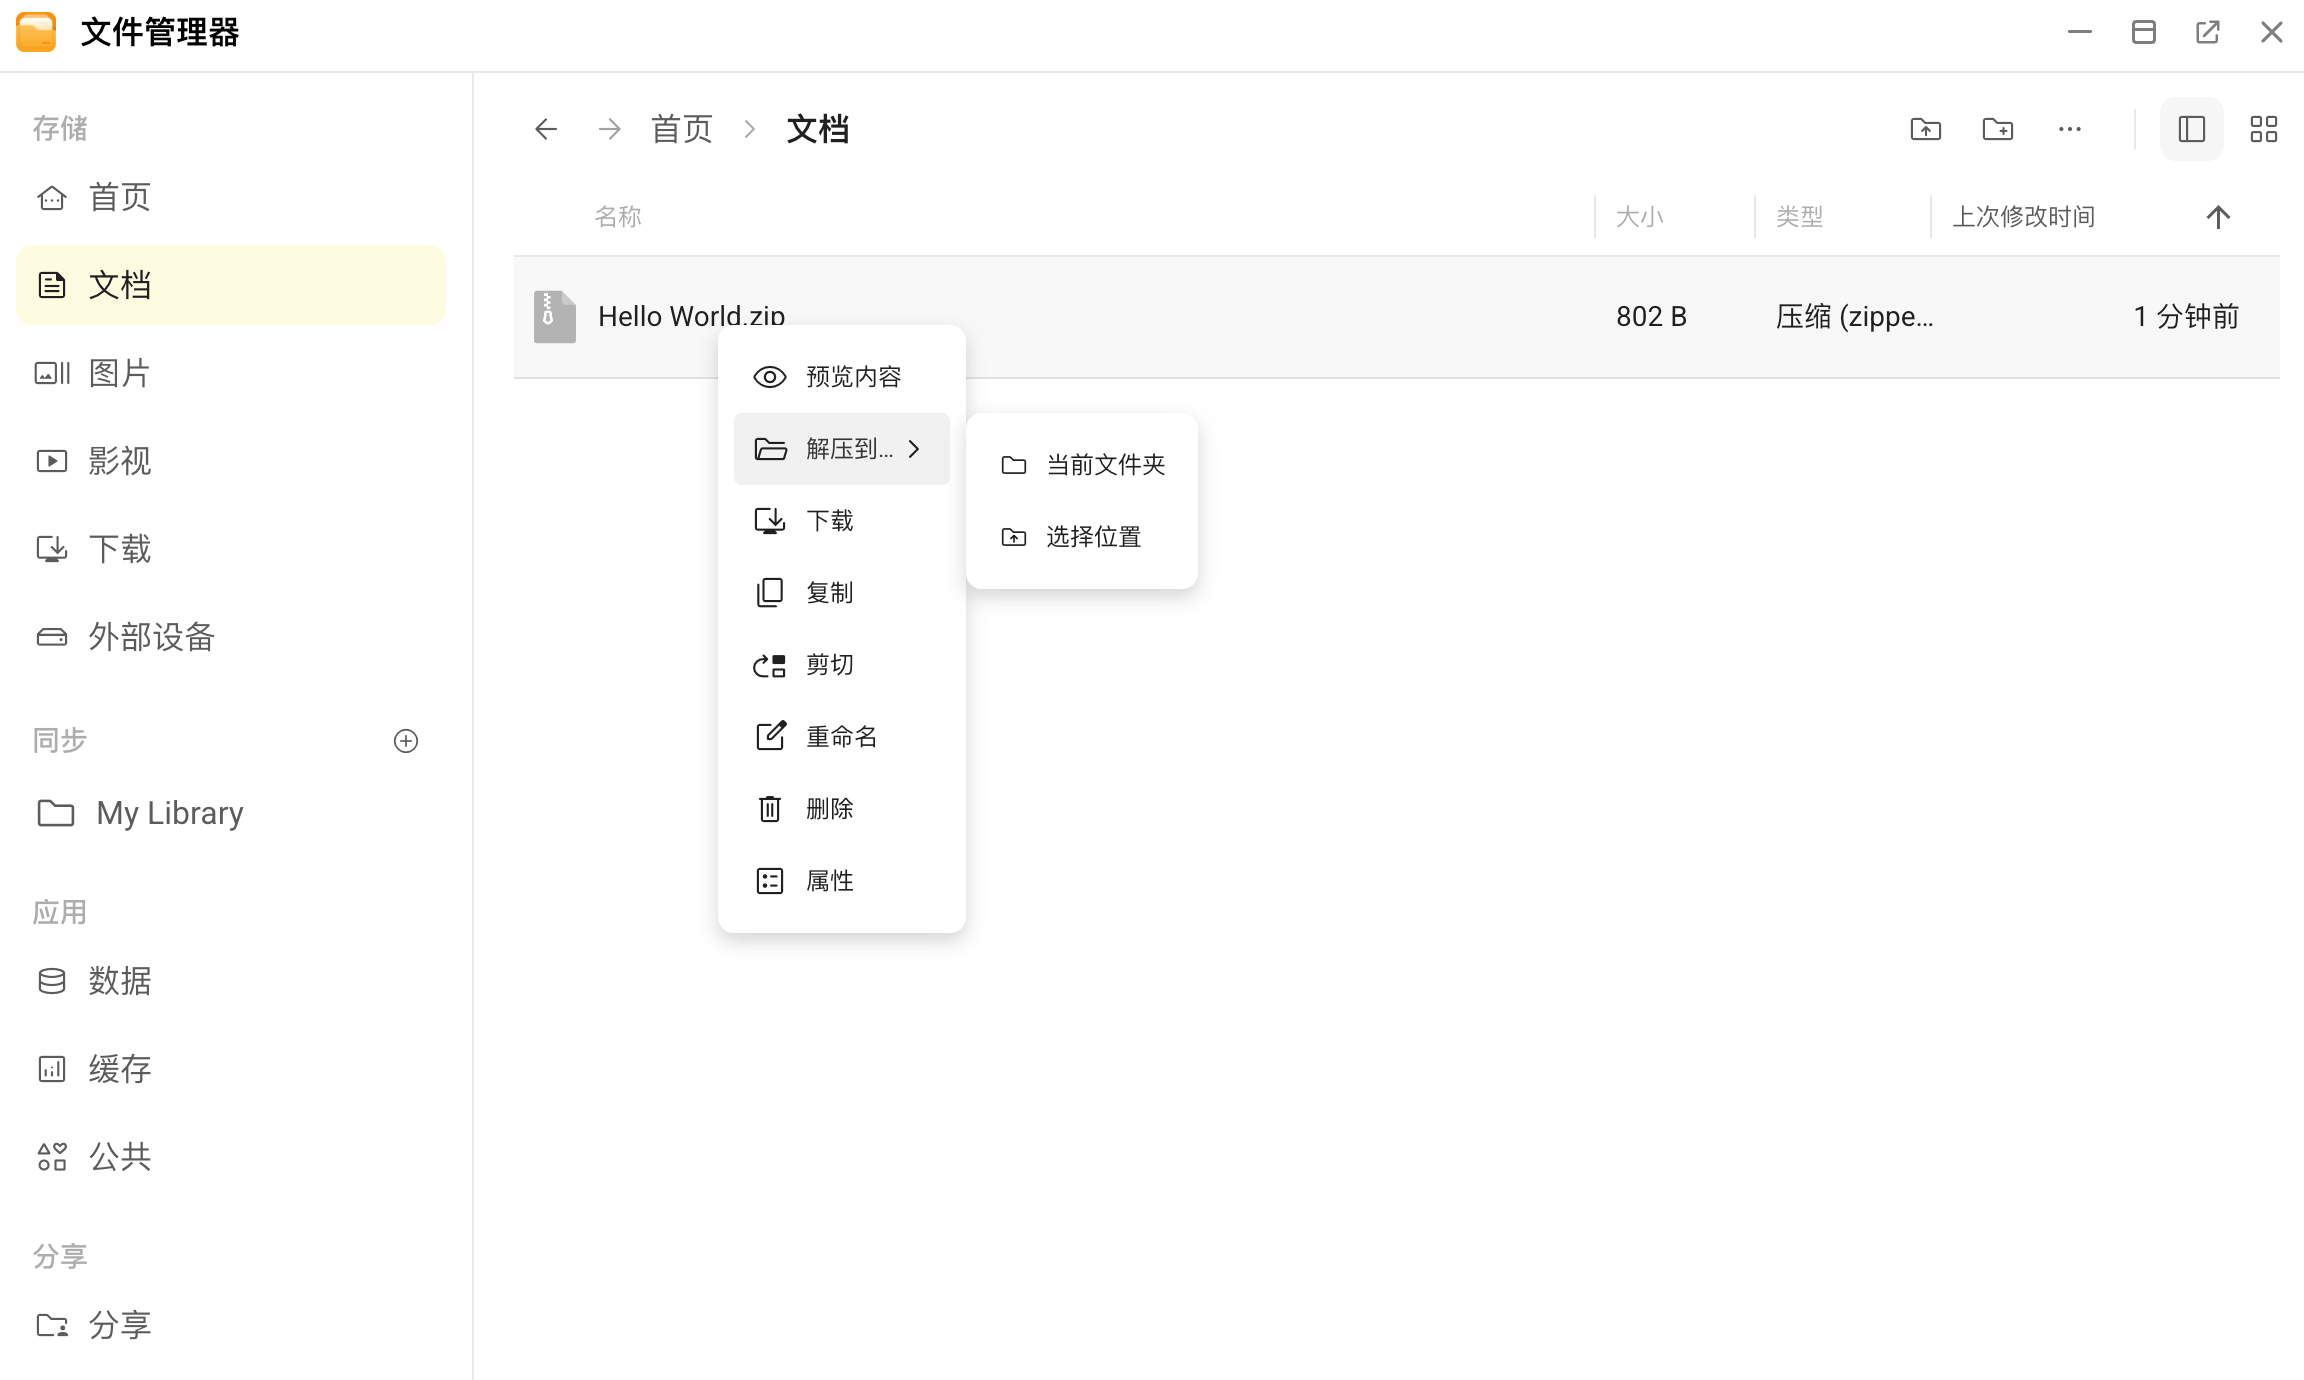Viewport: 2304px width, 1380px height.
Task: Select 文档 in the sidebar
Action: click(x=231, y=285)
